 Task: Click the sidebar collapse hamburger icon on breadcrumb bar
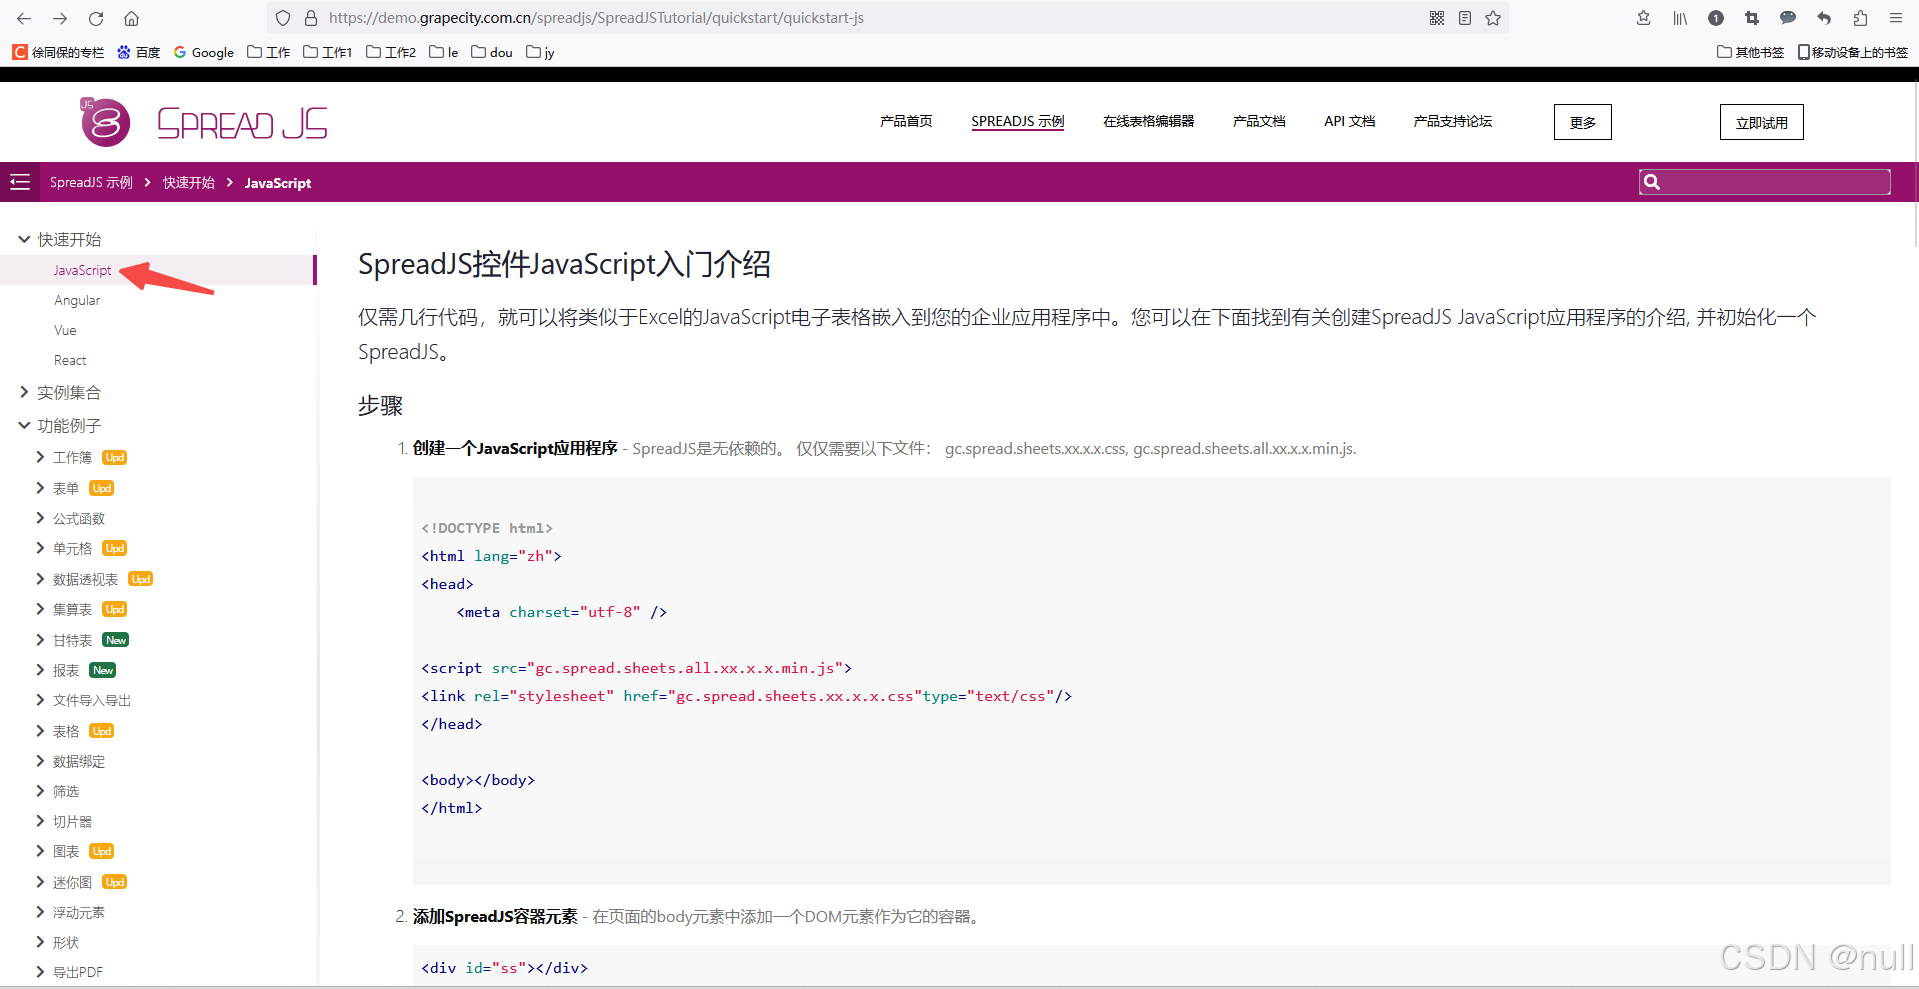pyautogui.click(x=20, y=181)
